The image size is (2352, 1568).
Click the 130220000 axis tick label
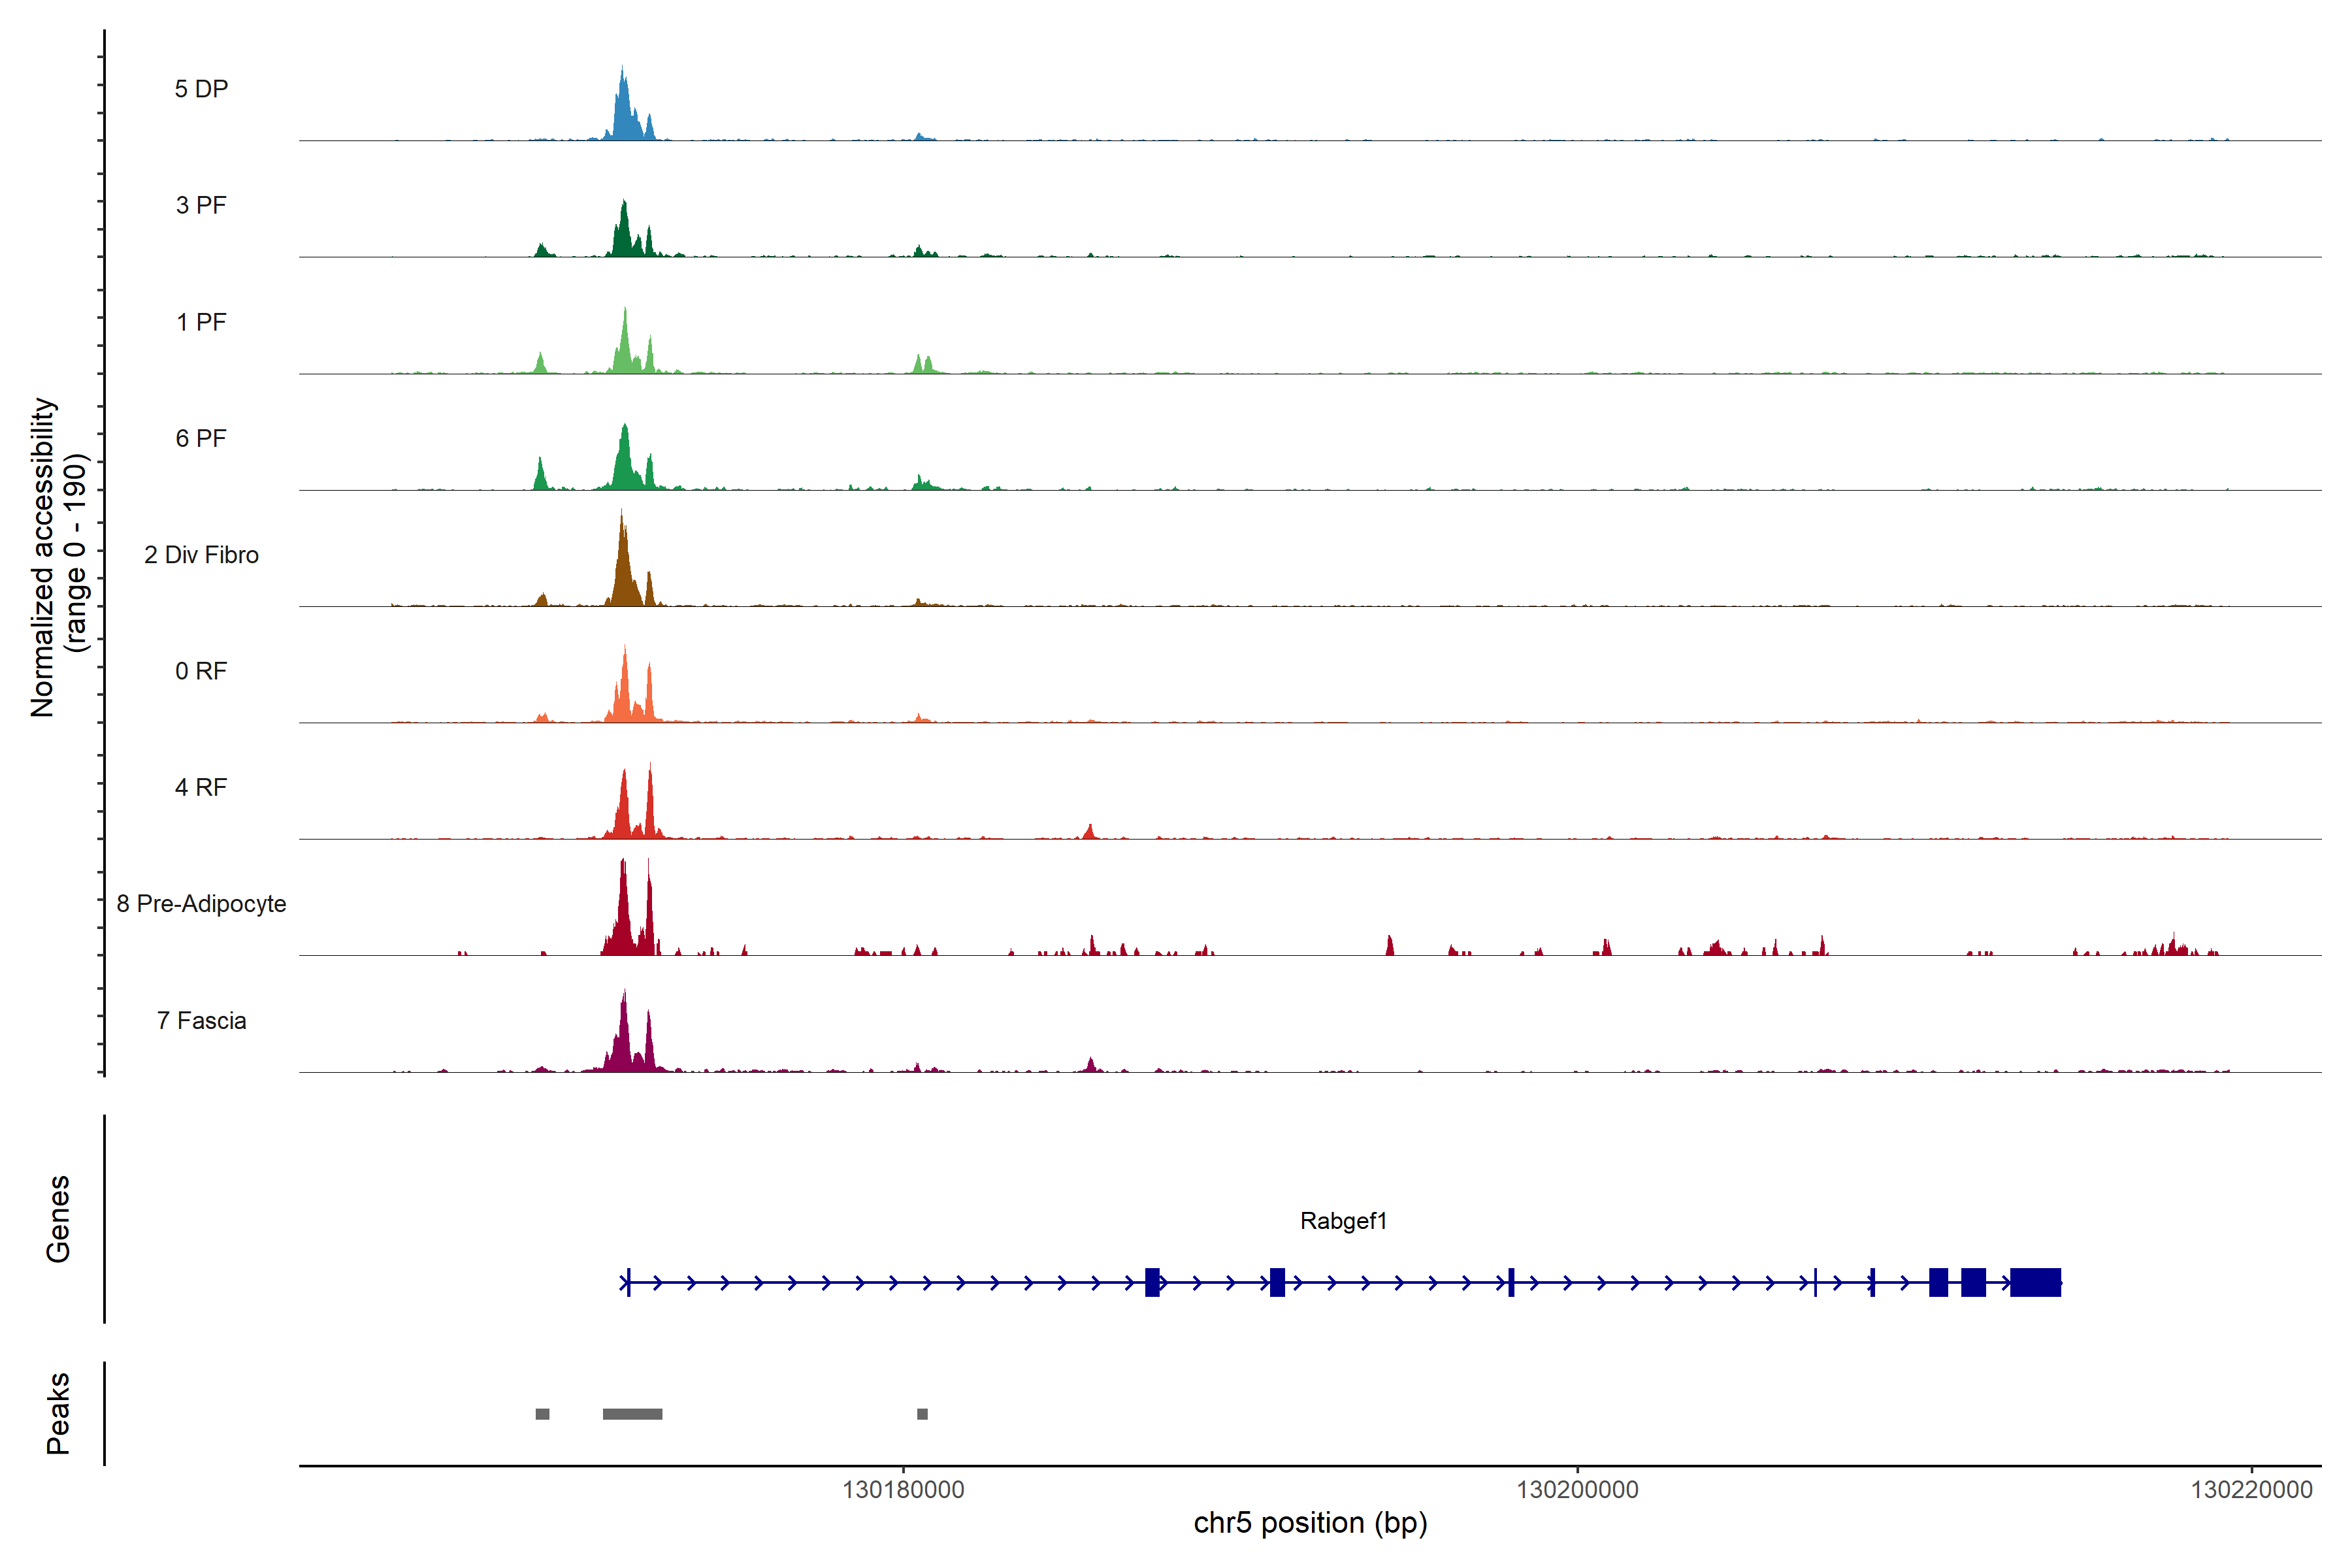click(2251, 1490)
